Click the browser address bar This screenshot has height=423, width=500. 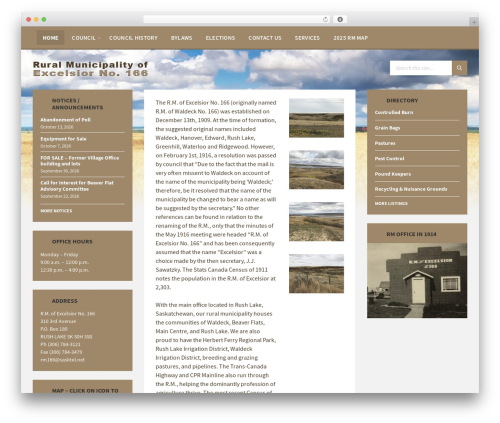click(237, 20)
